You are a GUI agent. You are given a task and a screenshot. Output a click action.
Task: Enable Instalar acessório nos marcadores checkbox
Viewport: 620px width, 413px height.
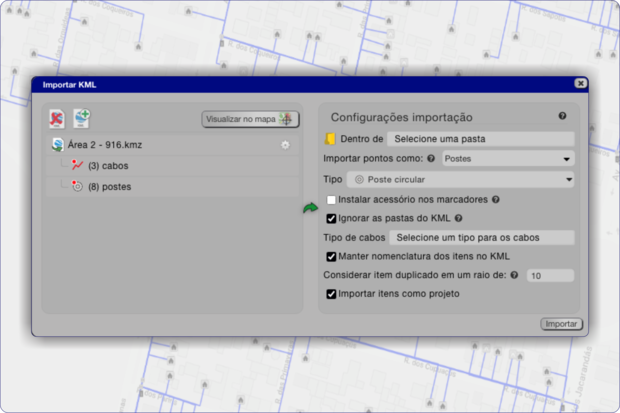(x=331, y=200)
